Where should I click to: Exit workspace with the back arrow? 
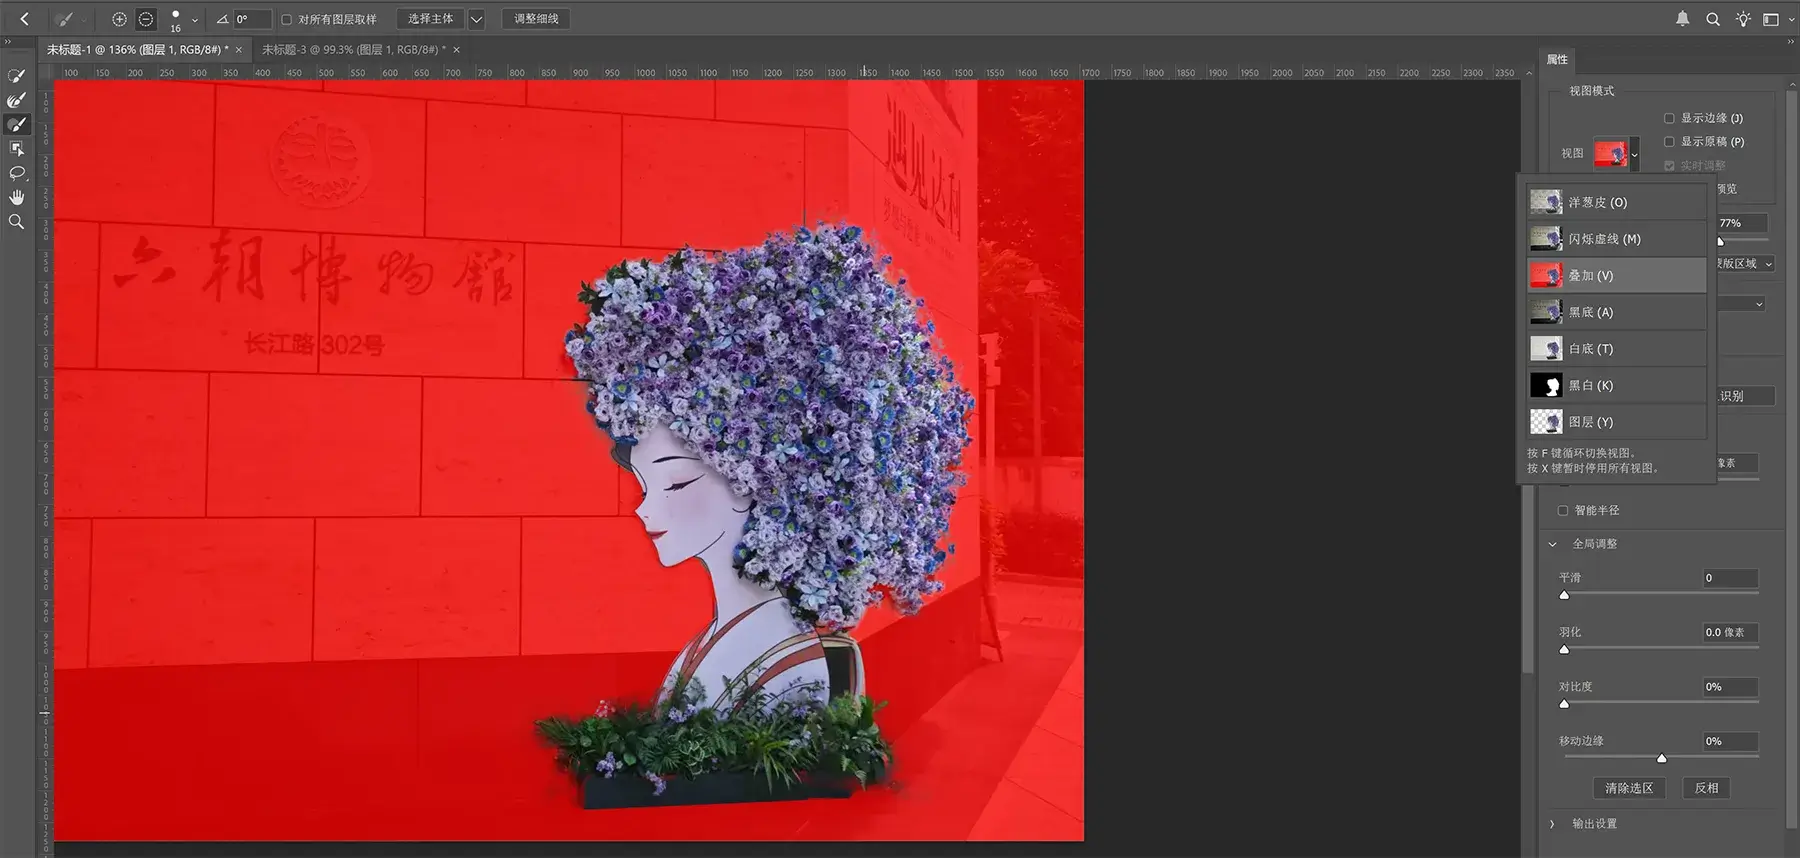25,19
